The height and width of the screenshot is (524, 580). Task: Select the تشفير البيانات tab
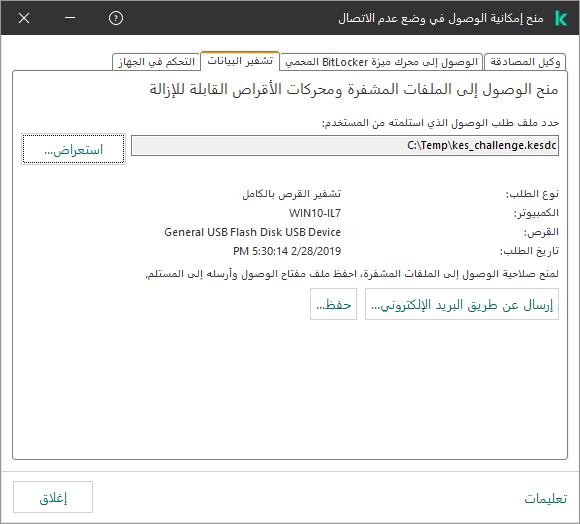tap(240, 61)
